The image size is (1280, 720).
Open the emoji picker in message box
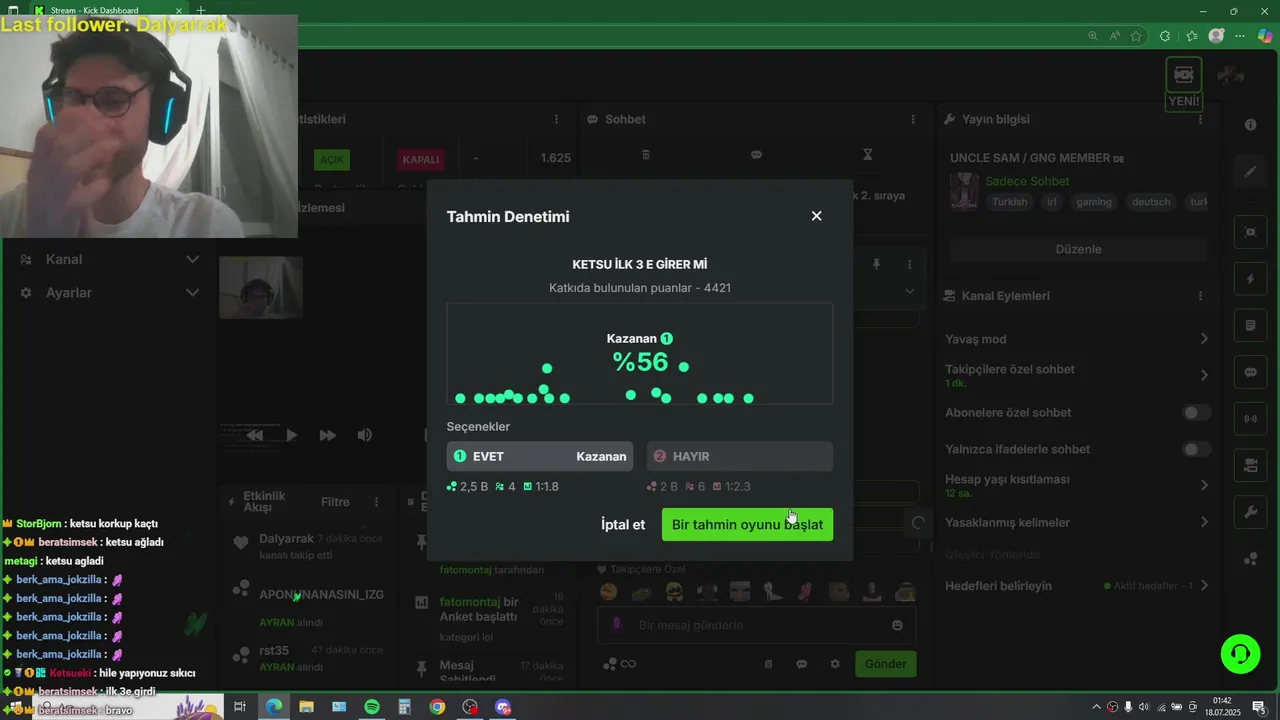[x=897, y=625]
